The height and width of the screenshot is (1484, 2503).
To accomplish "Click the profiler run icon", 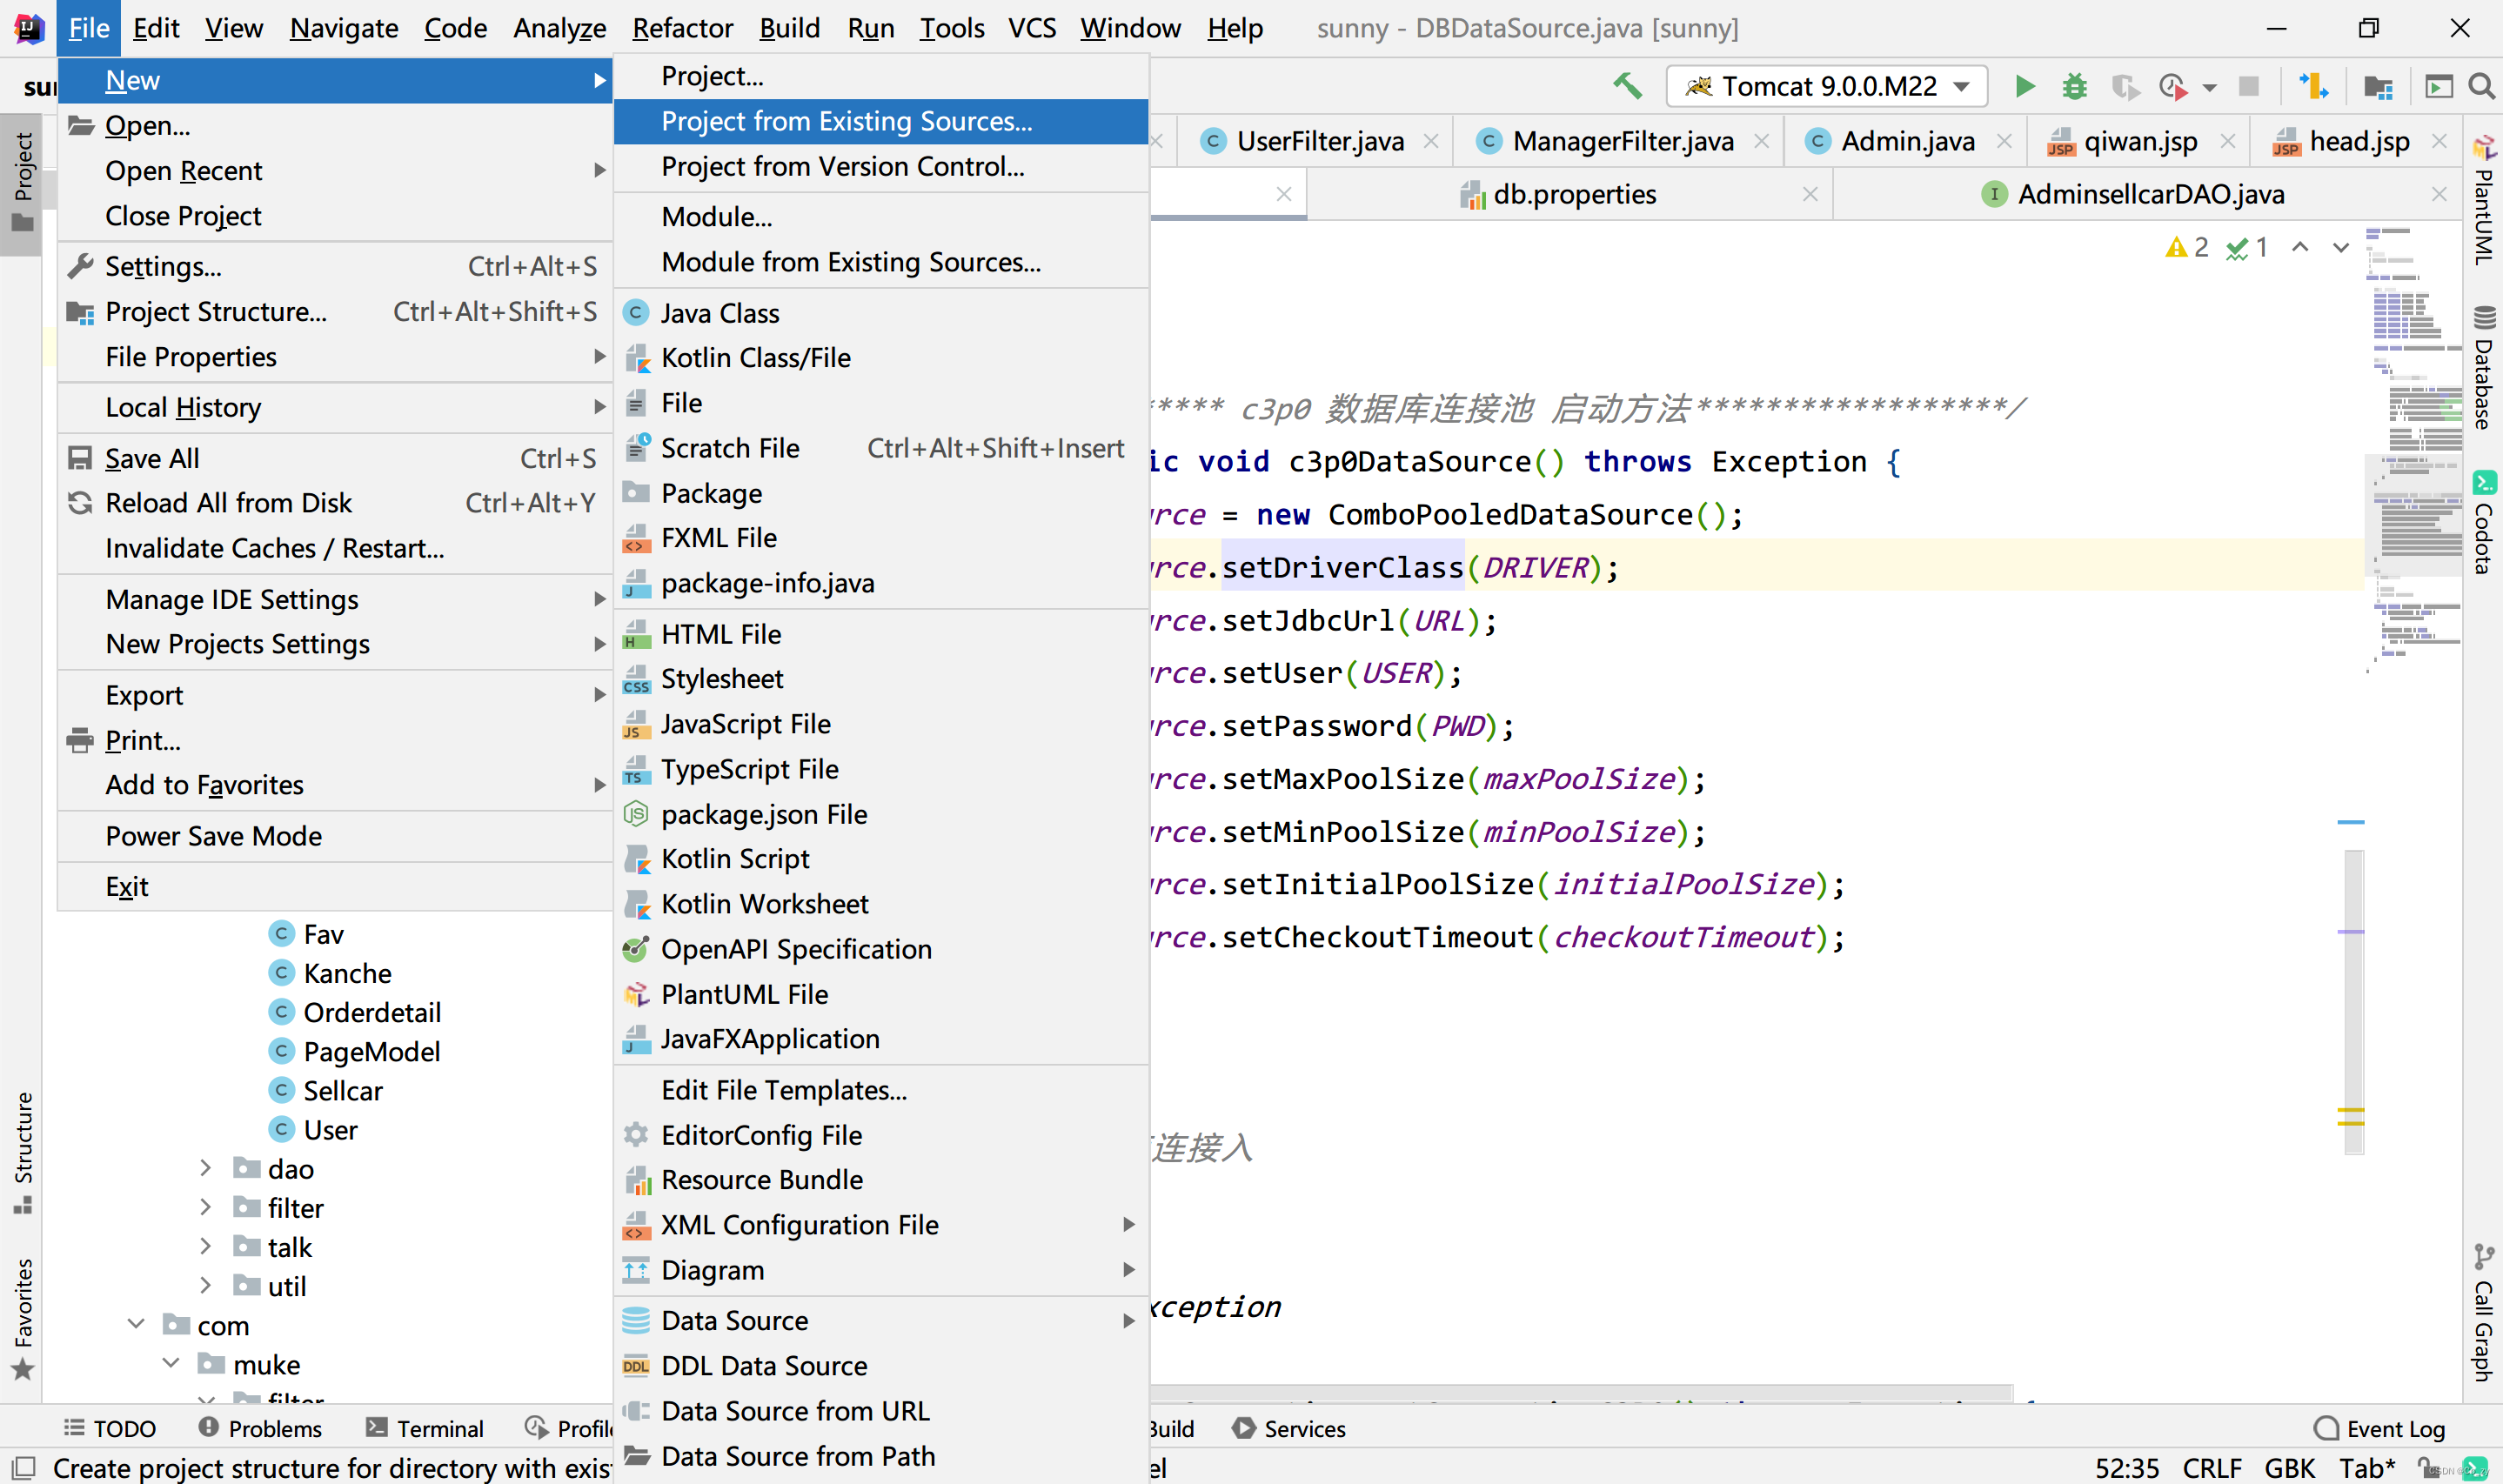I will coord(2172,87).
